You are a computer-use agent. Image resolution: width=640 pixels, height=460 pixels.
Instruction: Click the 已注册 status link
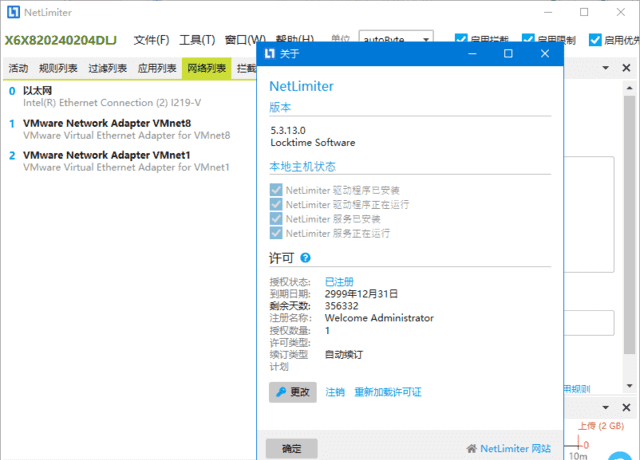click(339, 282)
